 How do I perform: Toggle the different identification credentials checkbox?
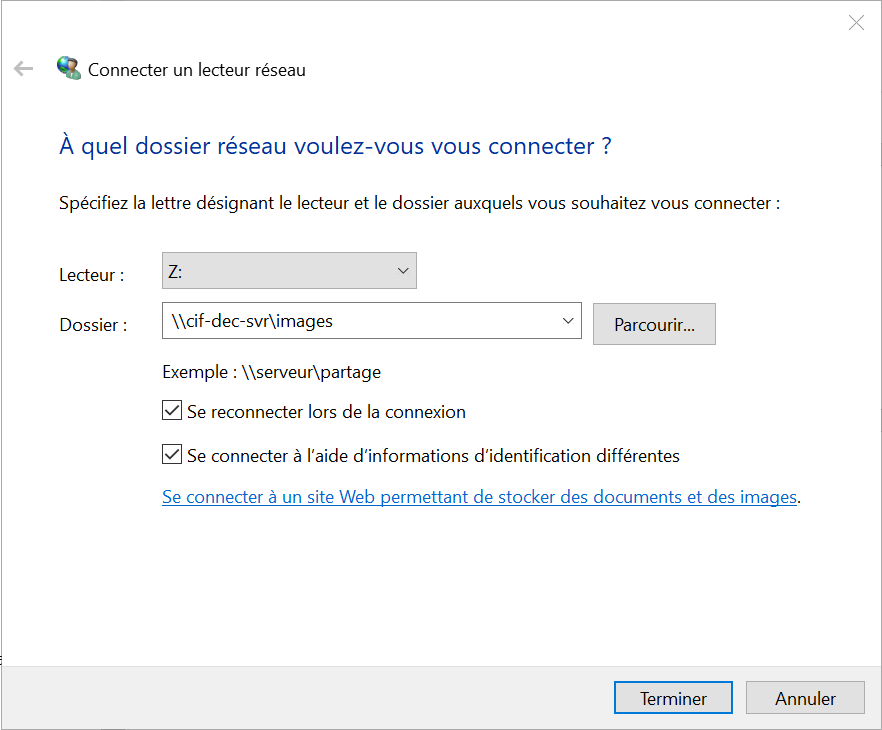pos(171,455)
